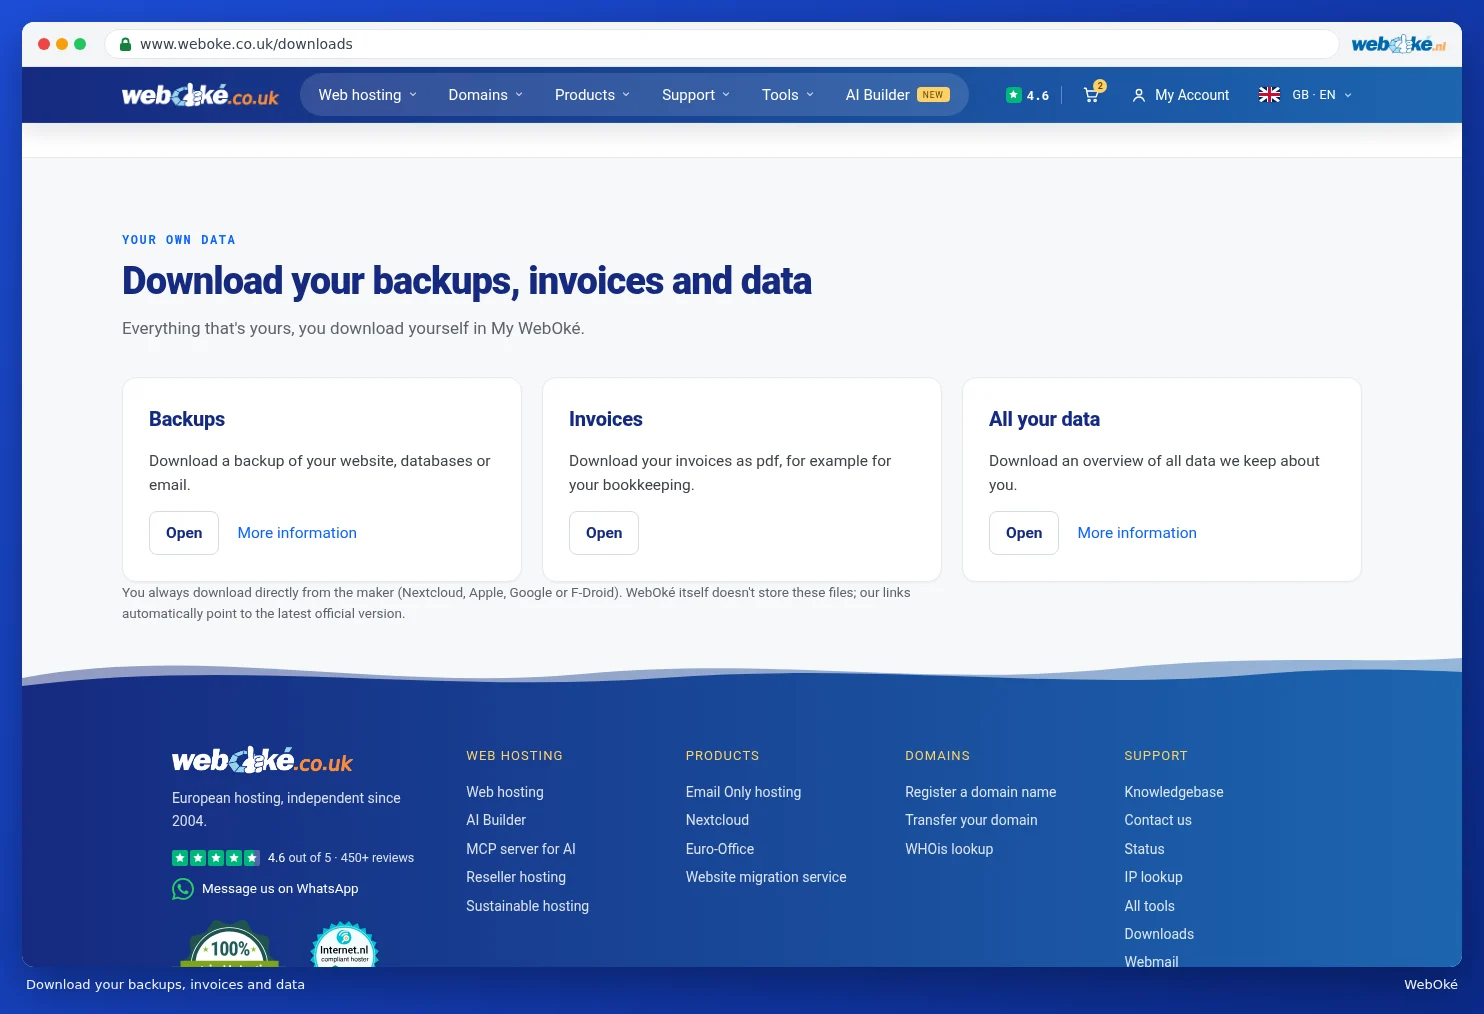1484x1014 pixels.
Task: Expand the Products dropdown menu
Action: coord(593,95)
